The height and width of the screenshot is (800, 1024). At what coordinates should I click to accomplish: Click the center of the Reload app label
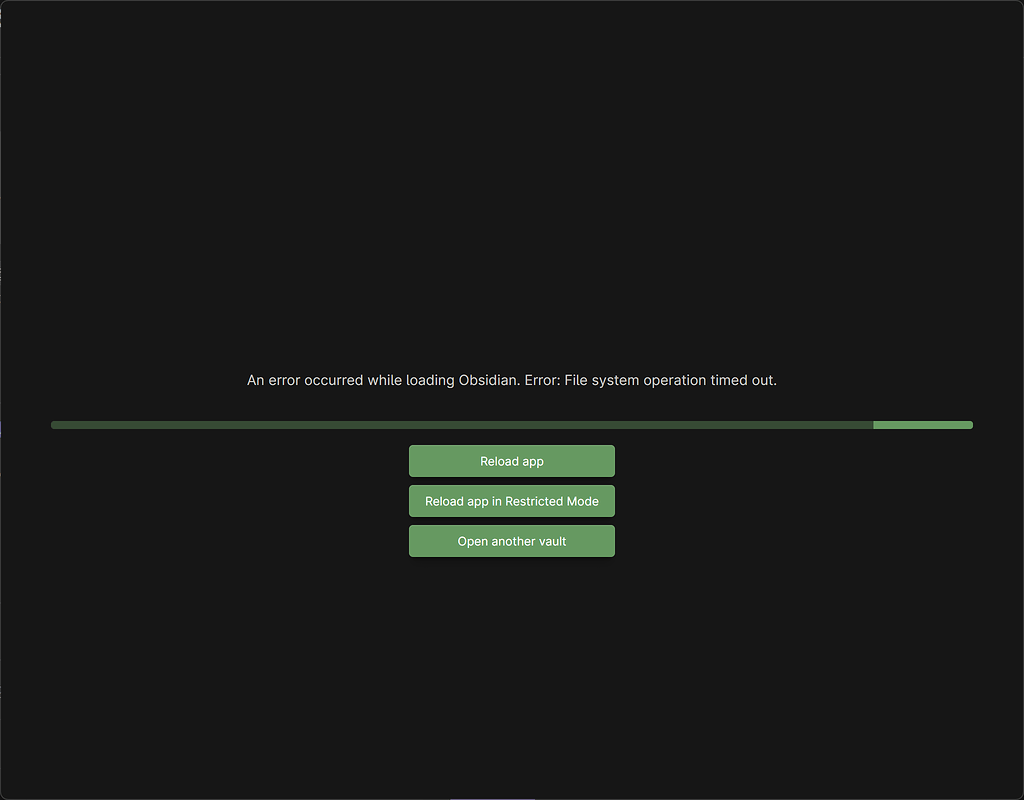tap(511, 461)
